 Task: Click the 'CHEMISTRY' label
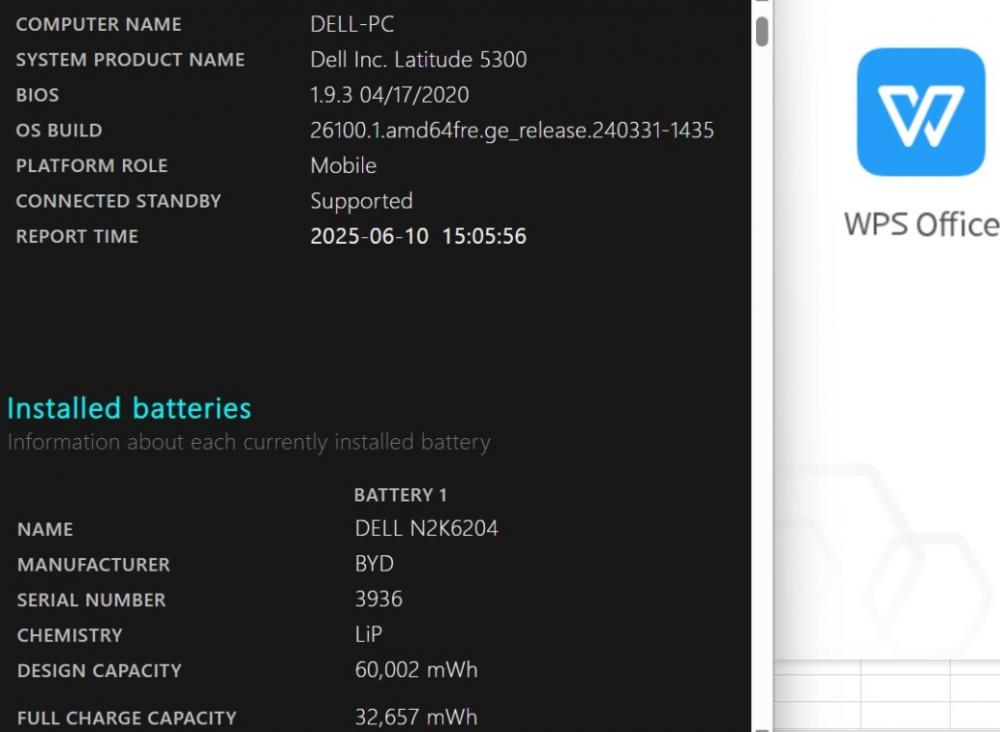coord(70,636)
